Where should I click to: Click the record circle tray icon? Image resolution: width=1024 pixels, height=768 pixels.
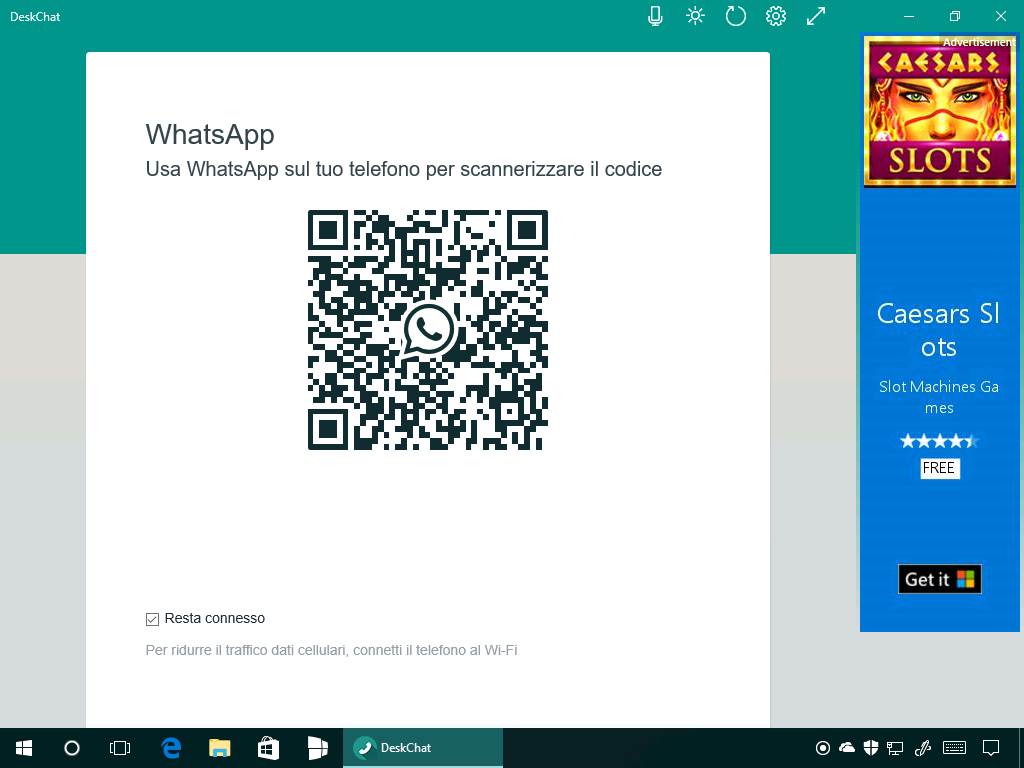(823, 748)
